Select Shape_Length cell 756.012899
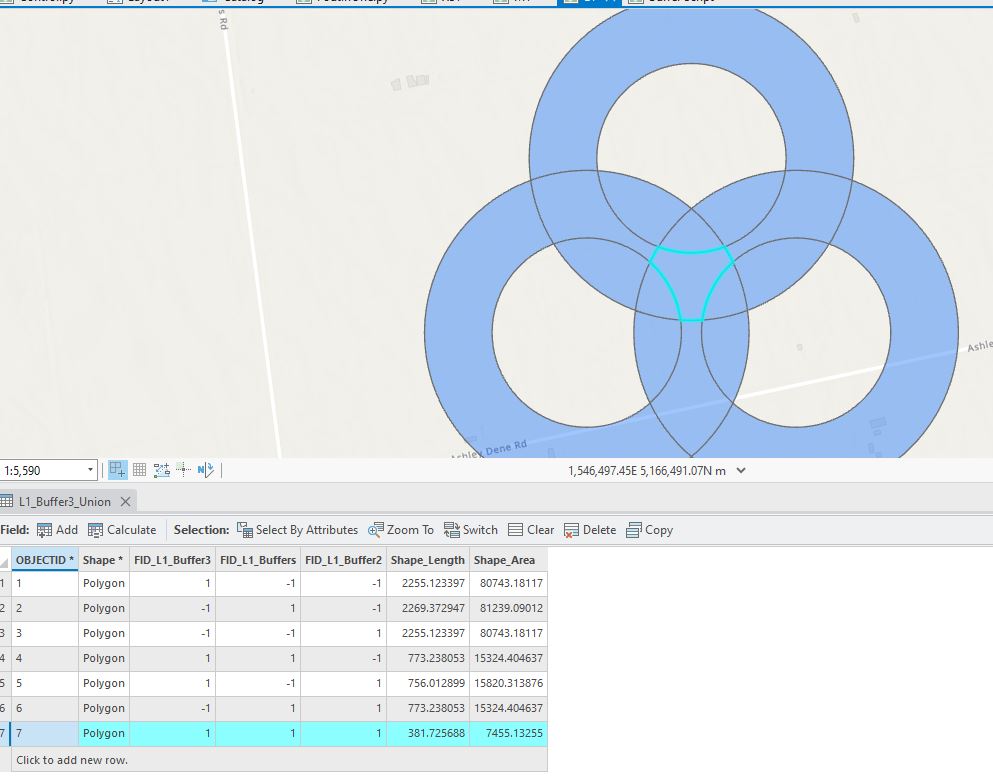 [427, 684]
